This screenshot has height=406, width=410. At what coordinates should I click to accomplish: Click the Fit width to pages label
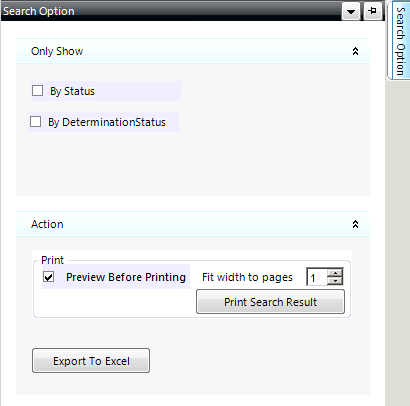(247, 277)
